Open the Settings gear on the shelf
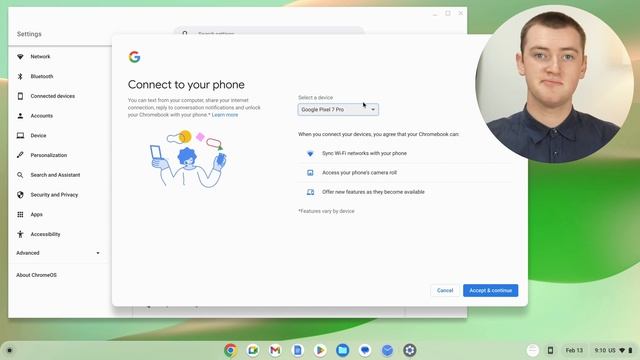 (410, 350)
